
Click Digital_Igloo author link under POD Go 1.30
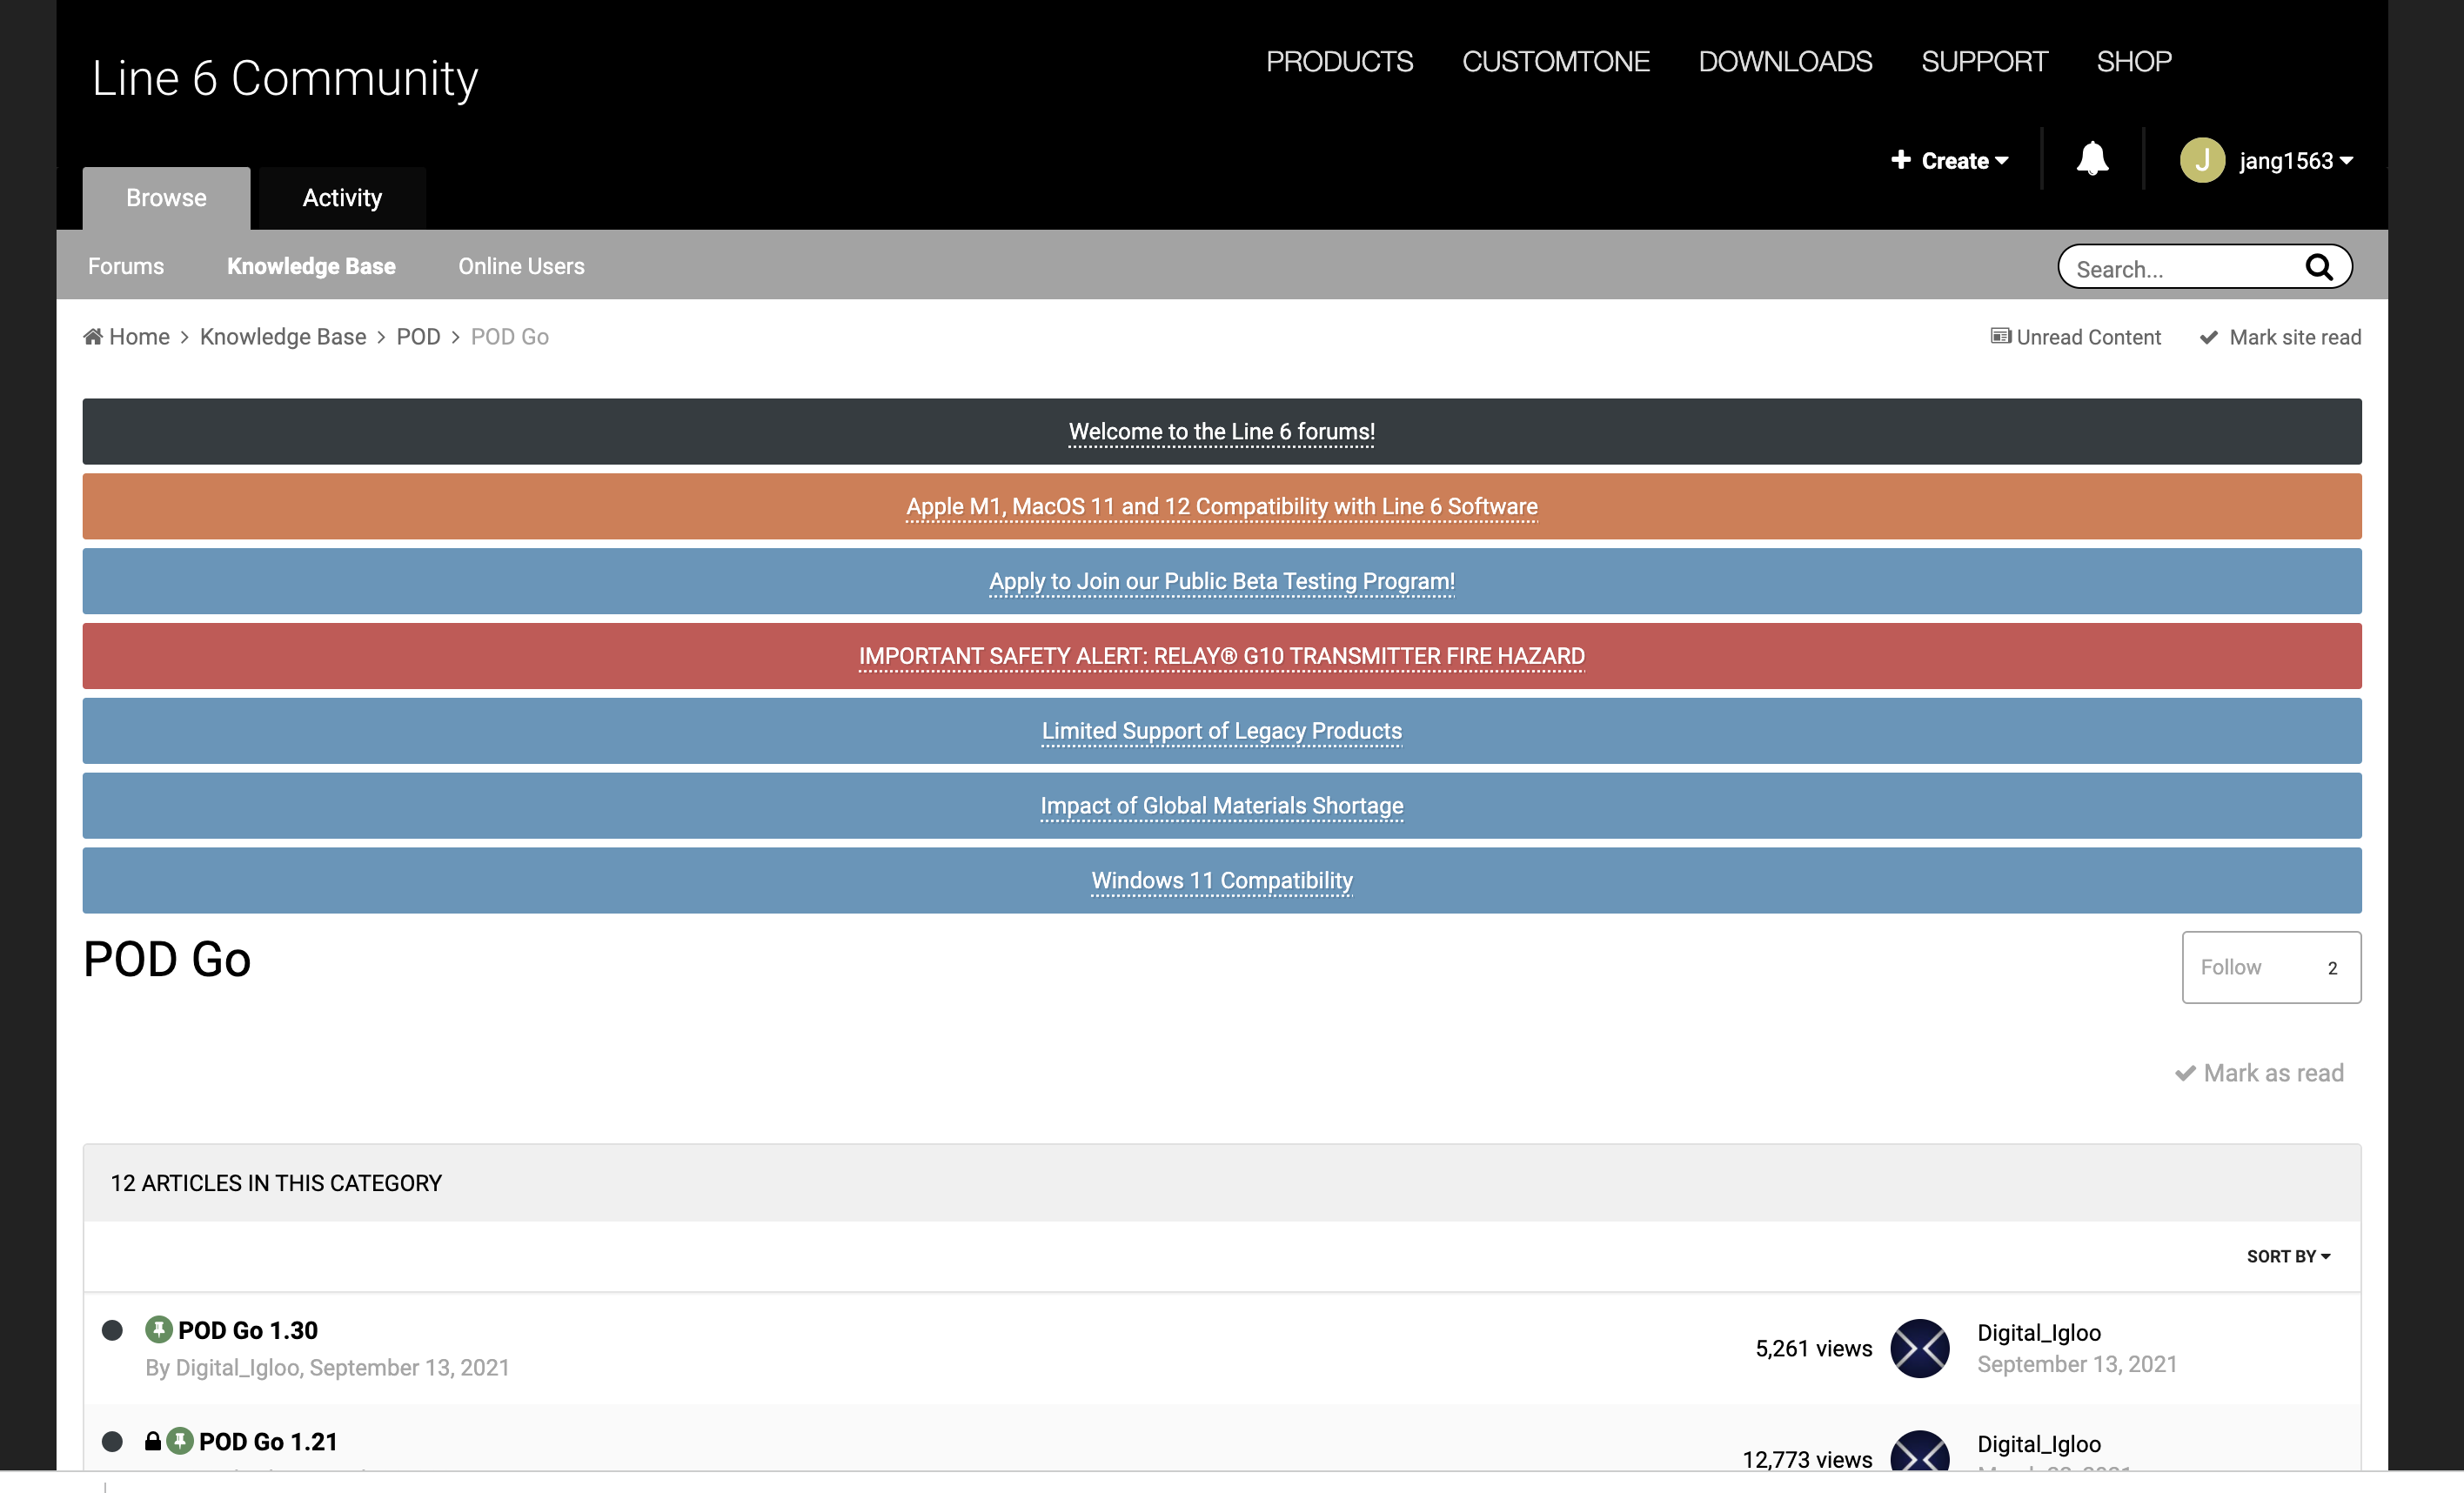tap(238, 1367)
